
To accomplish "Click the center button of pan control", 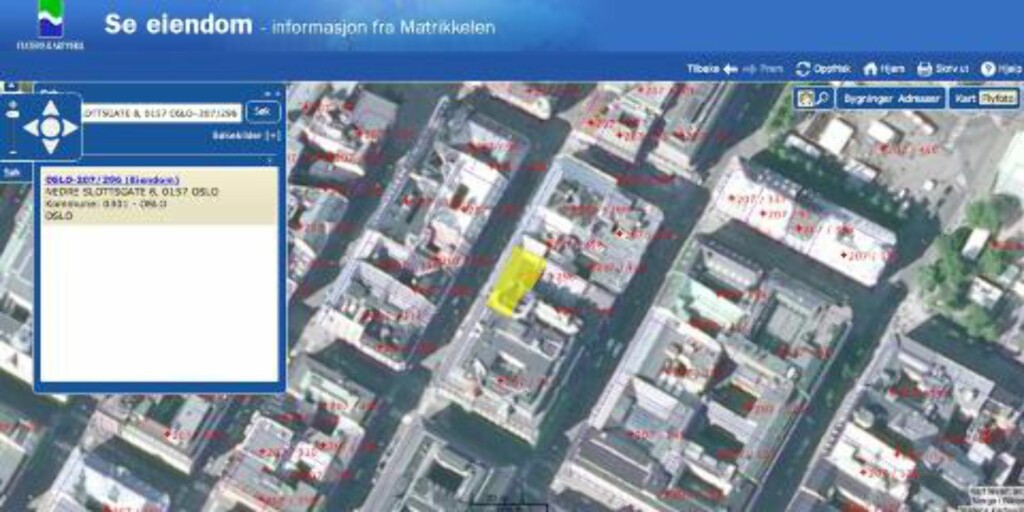I will (51, 128).
